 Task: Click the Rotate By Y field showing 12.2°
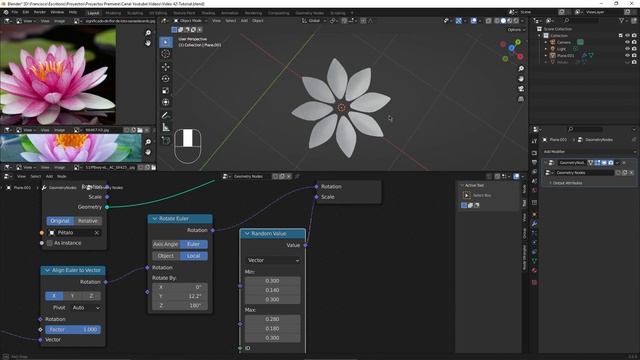tap(180, 296)
